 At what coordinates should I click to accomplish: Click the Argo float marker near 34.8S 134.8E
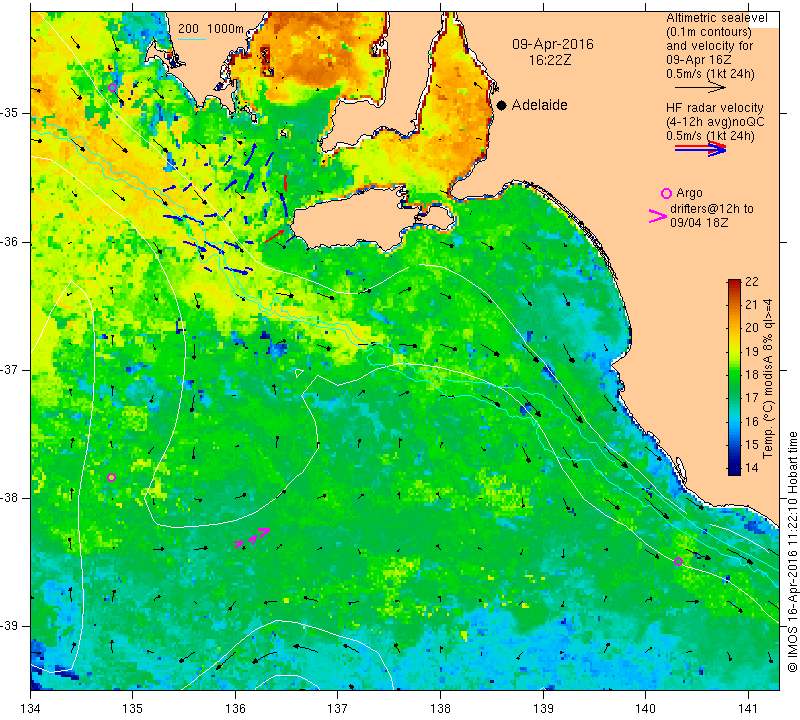(113, 88)
